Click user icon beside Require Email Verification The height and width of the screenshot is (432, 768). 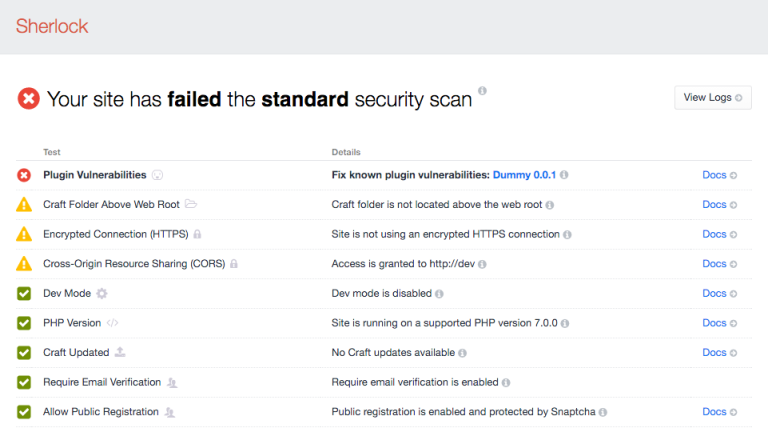[172, 383]
